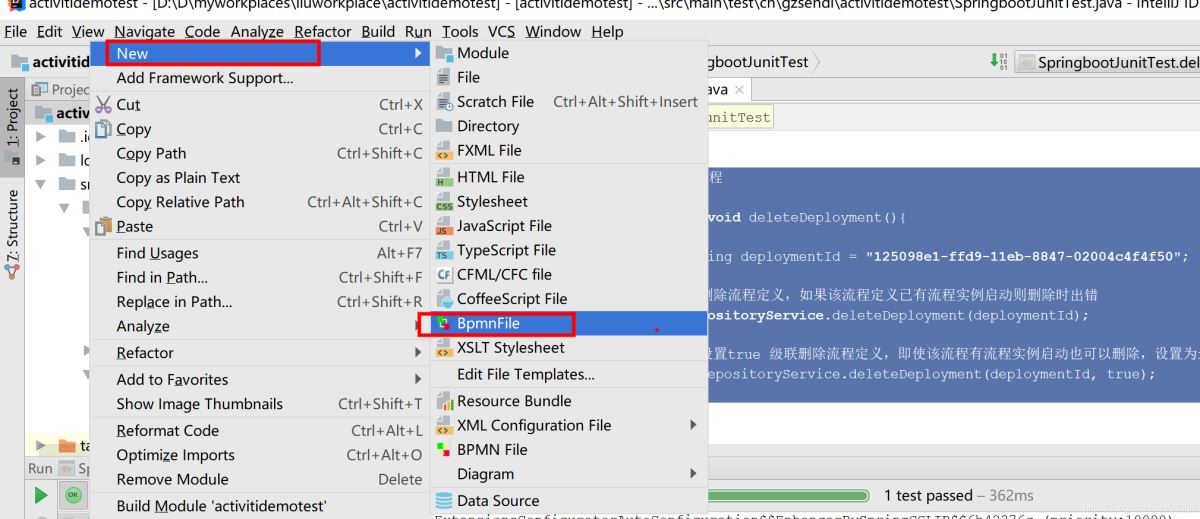Click the test progress bar
This screenshot has height=519, width=1200.
787,495
